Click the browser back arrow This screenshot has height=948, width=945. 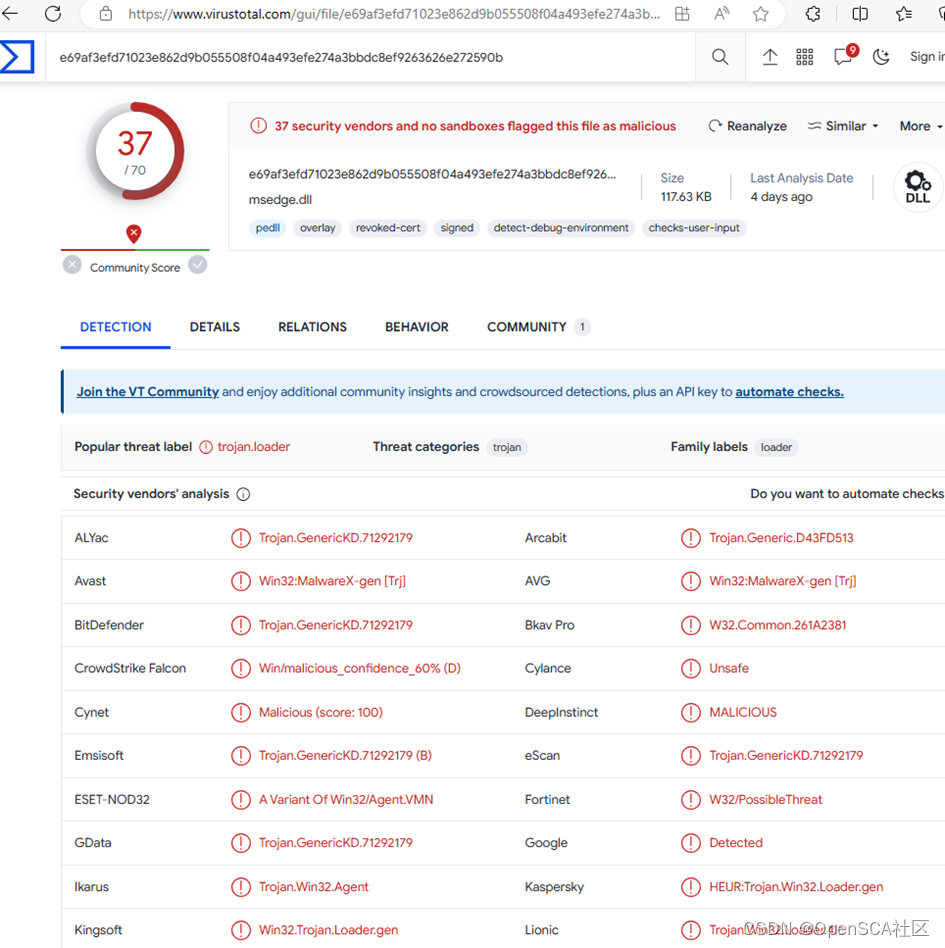(x=10, y=13)
